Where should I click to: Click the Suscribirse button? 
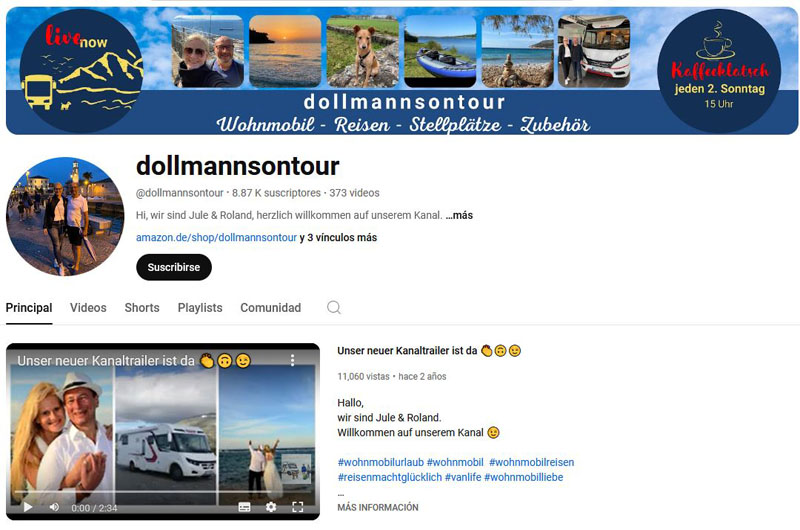pos(173,267)
